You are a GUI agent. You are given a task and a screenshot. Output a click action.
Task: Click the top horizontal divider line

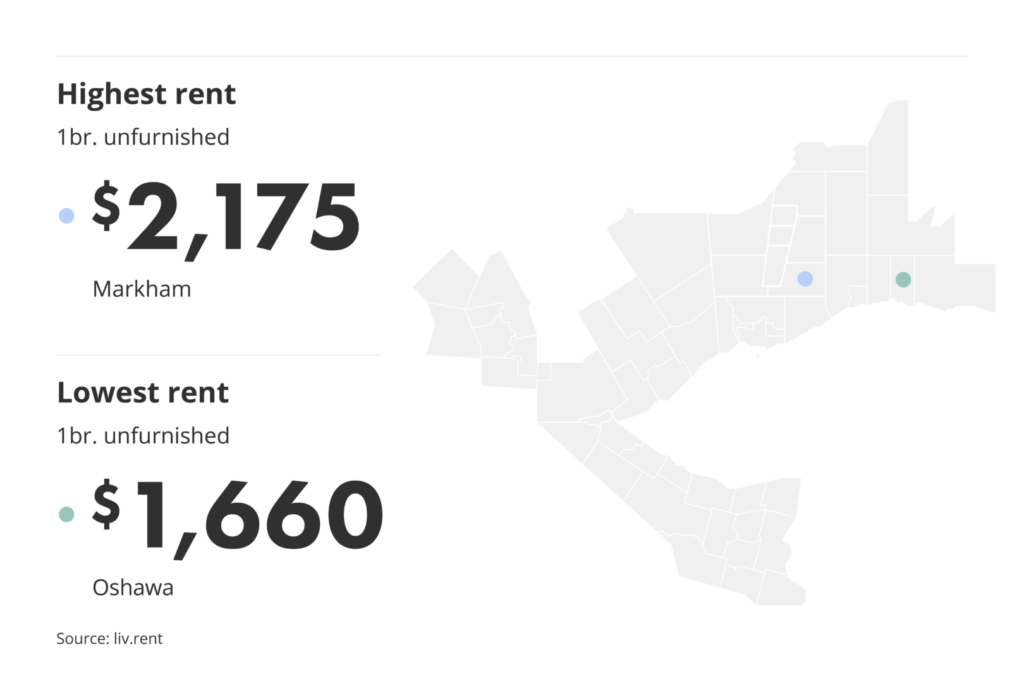point(511,56)
